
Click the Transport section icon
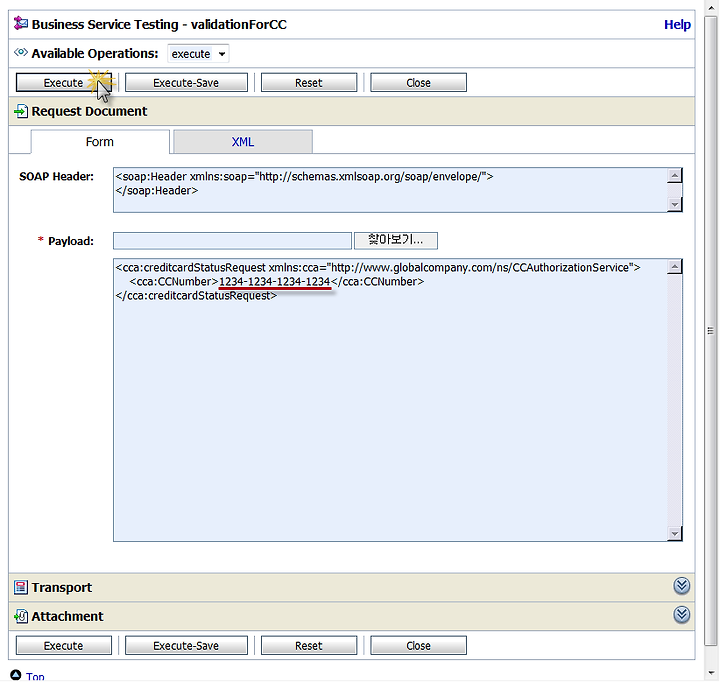tap(21, 587)
